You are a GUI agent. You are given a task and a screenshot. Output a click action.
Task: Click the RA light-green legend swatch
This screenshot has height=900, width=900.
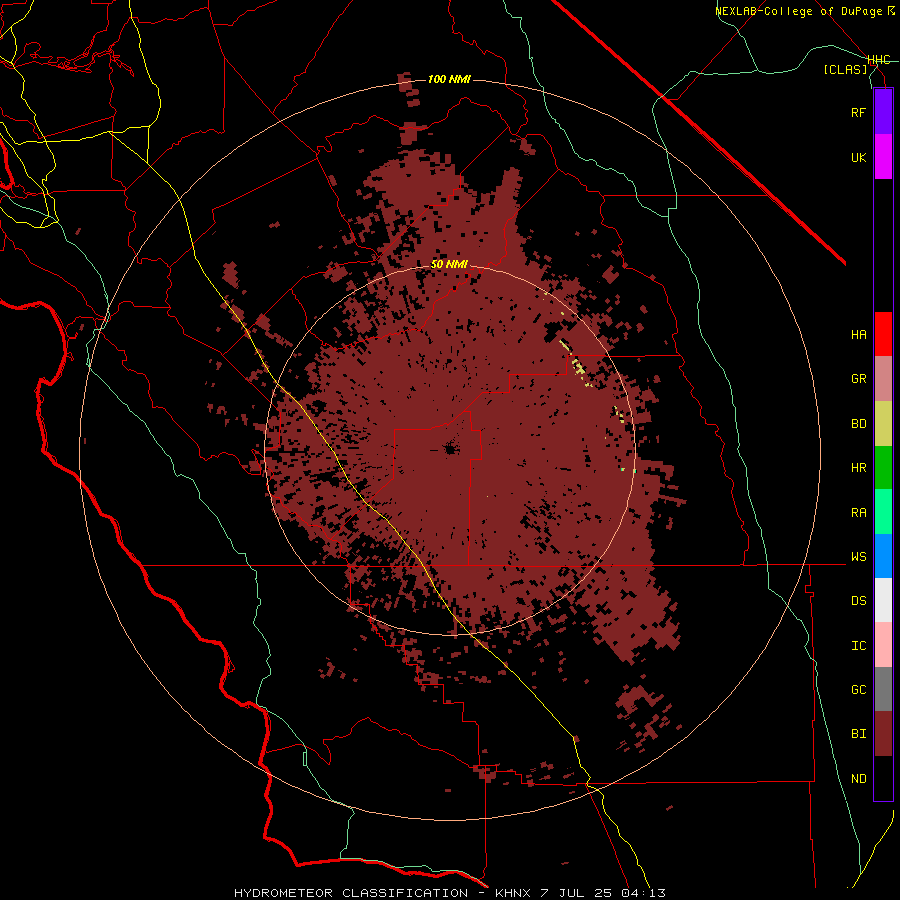click(883, 512)
